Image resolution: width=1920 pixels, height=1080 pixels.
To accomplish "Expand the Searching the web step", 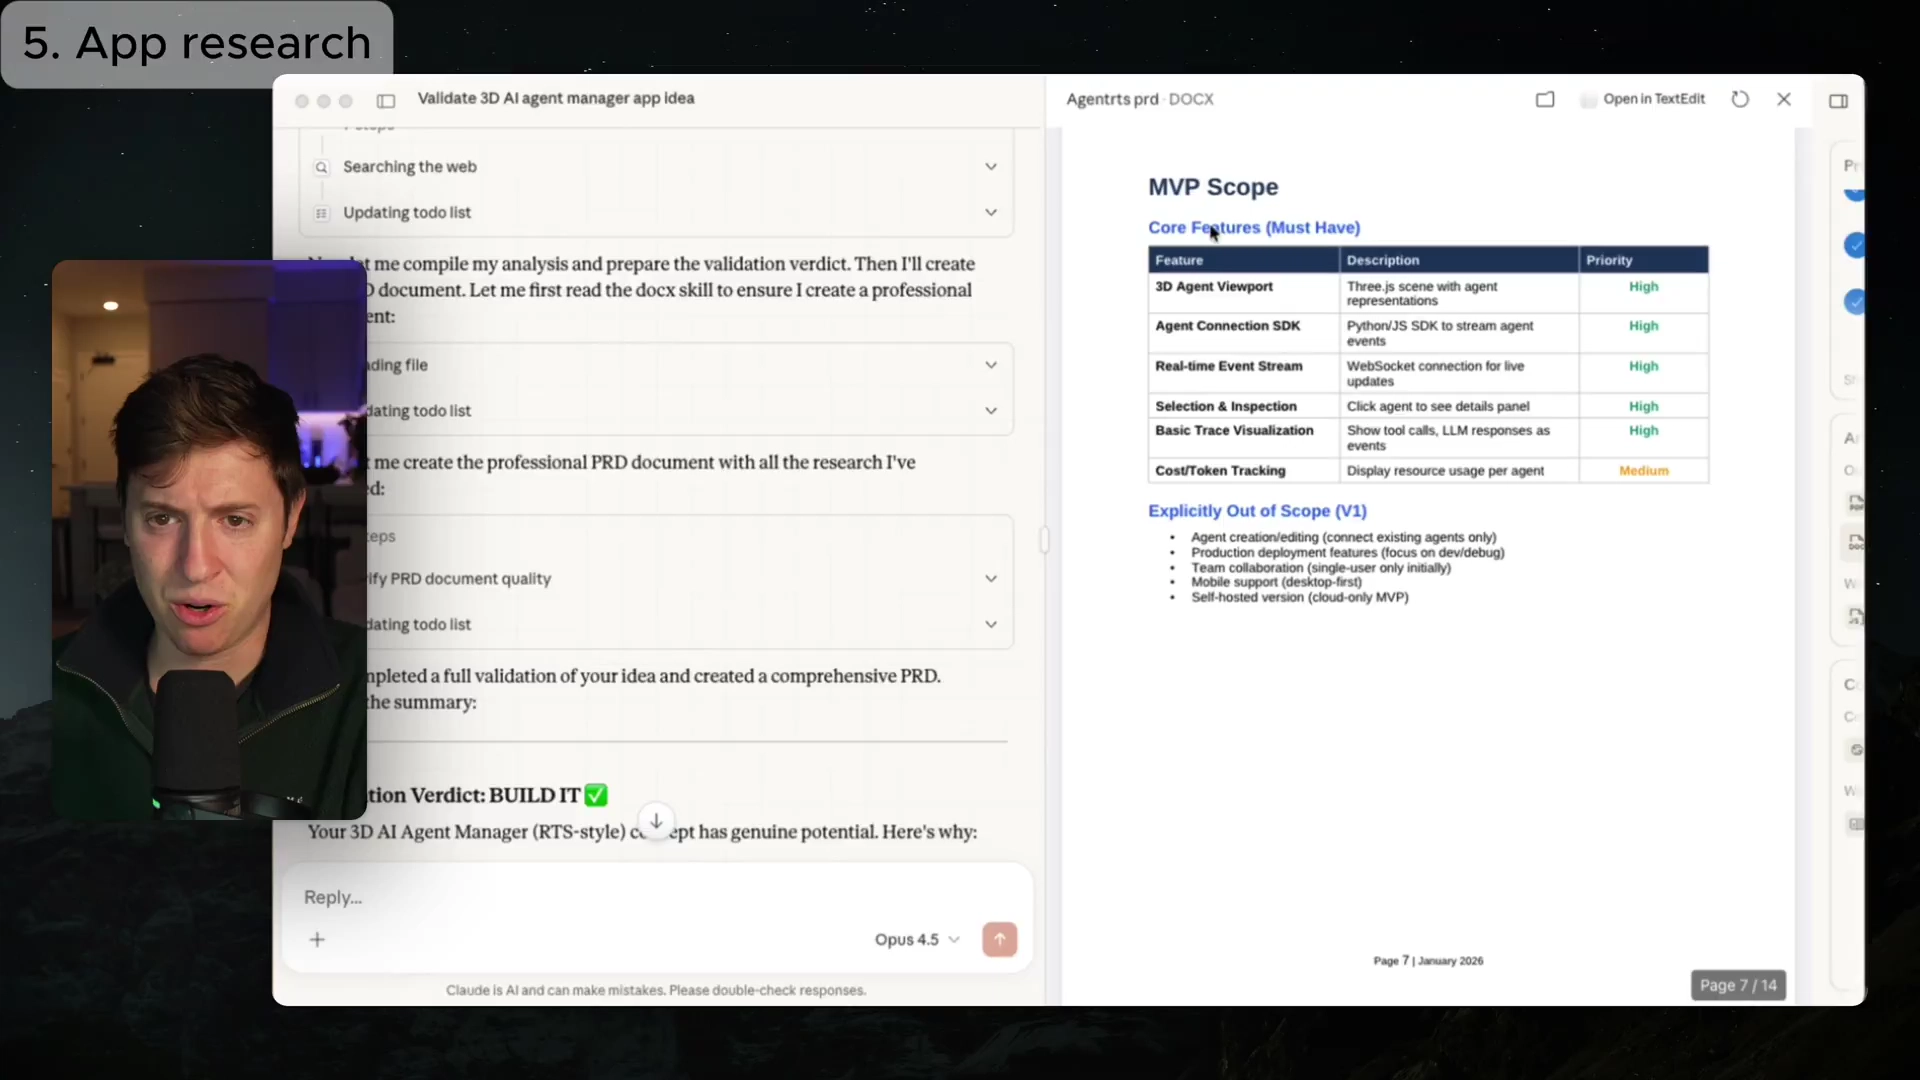I will [990, 166].
